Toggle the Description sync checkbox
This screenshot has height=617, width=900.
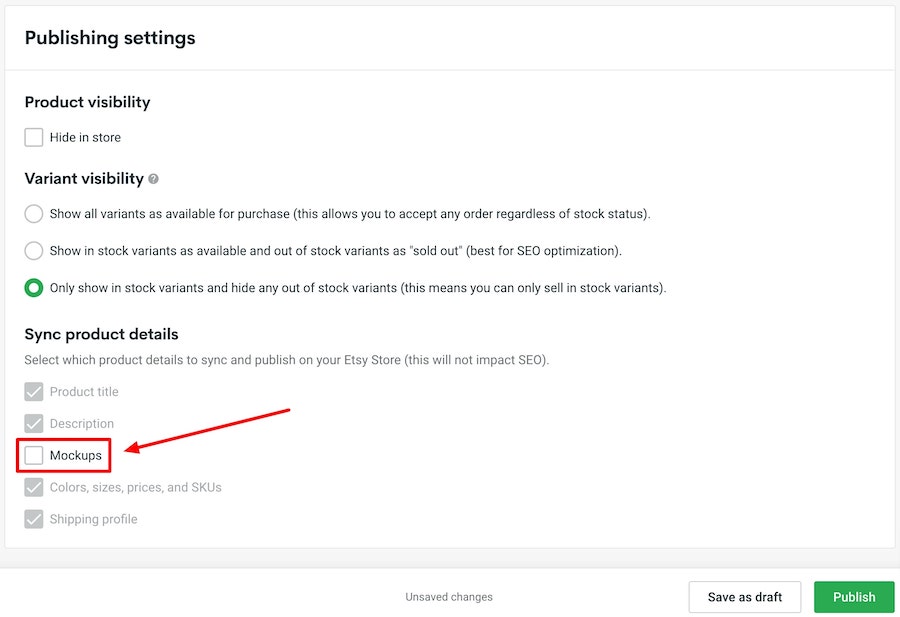coord(34,424)
